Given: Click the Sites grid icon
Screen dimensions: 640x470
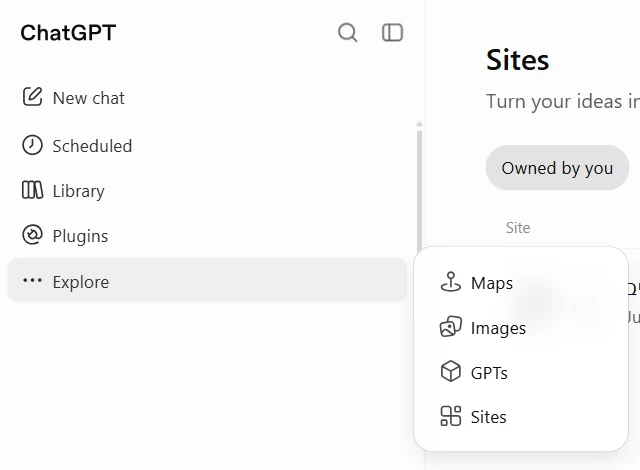Looking at the screenshot, I should [x=451, y=416].
